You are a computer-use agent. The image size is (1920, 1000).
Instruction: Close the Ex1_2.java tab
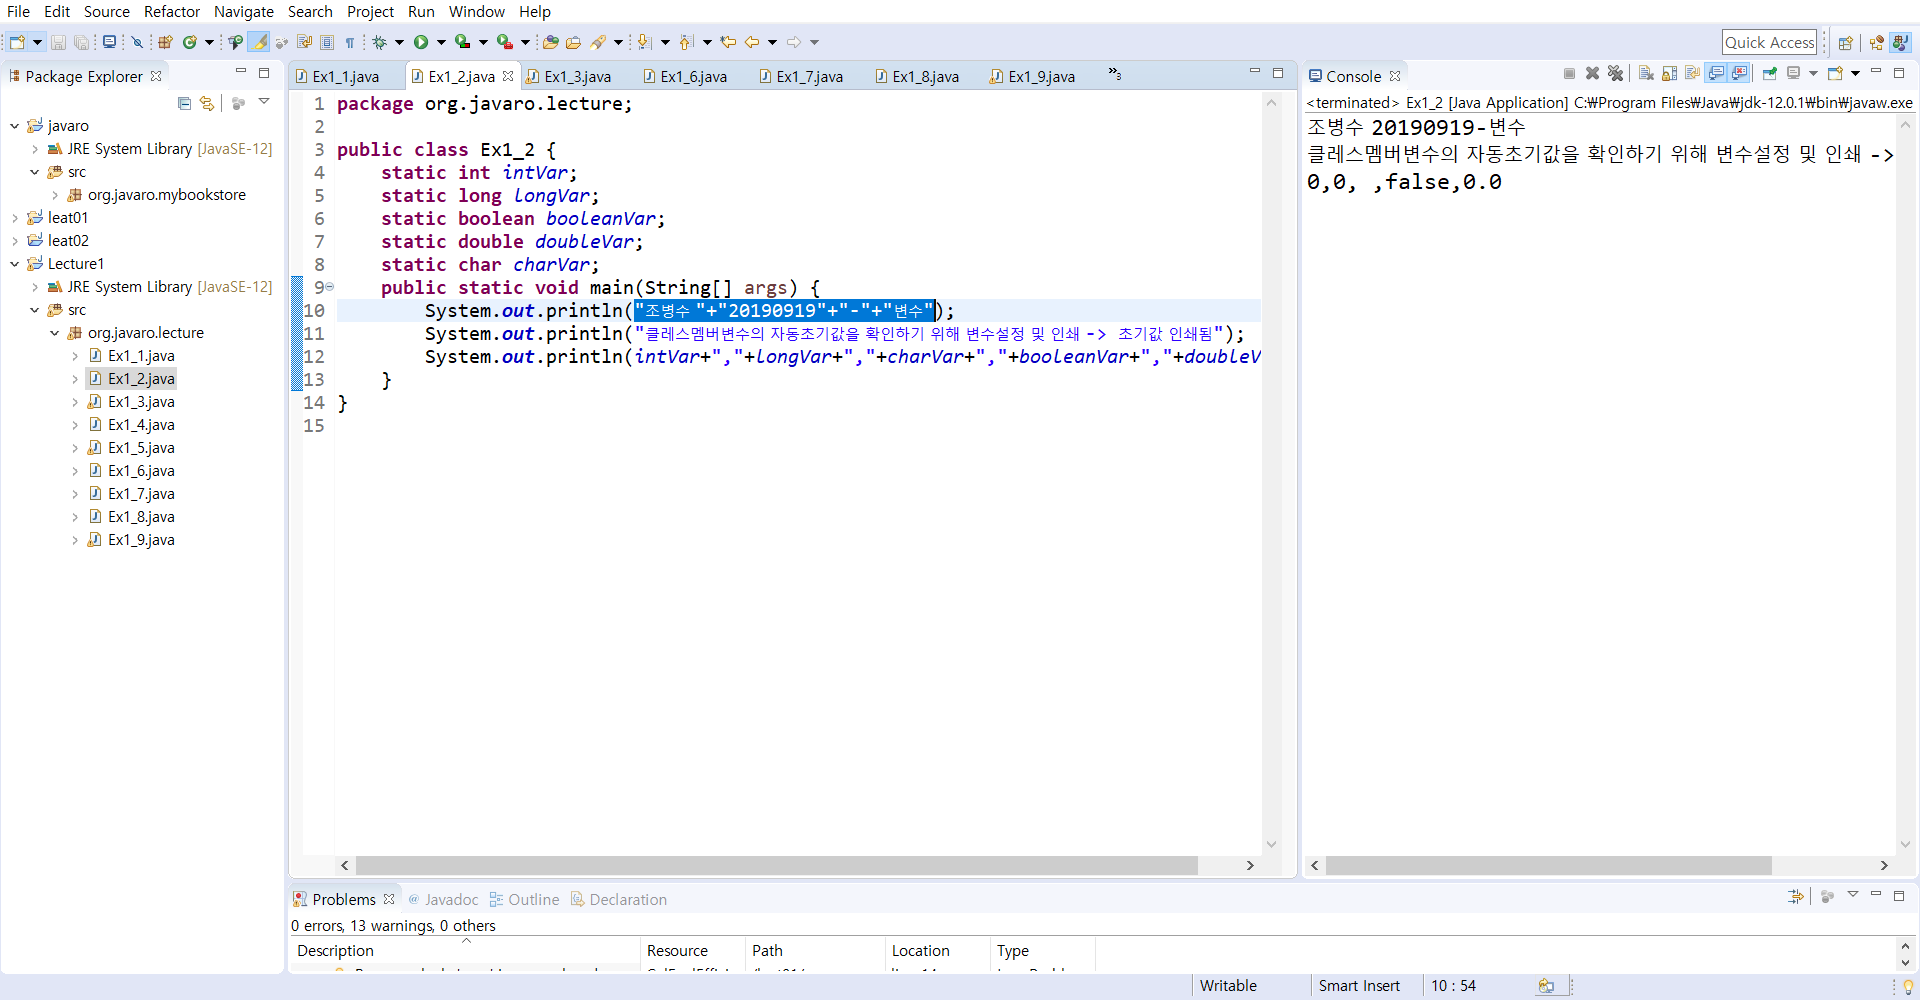click(508, 76)
